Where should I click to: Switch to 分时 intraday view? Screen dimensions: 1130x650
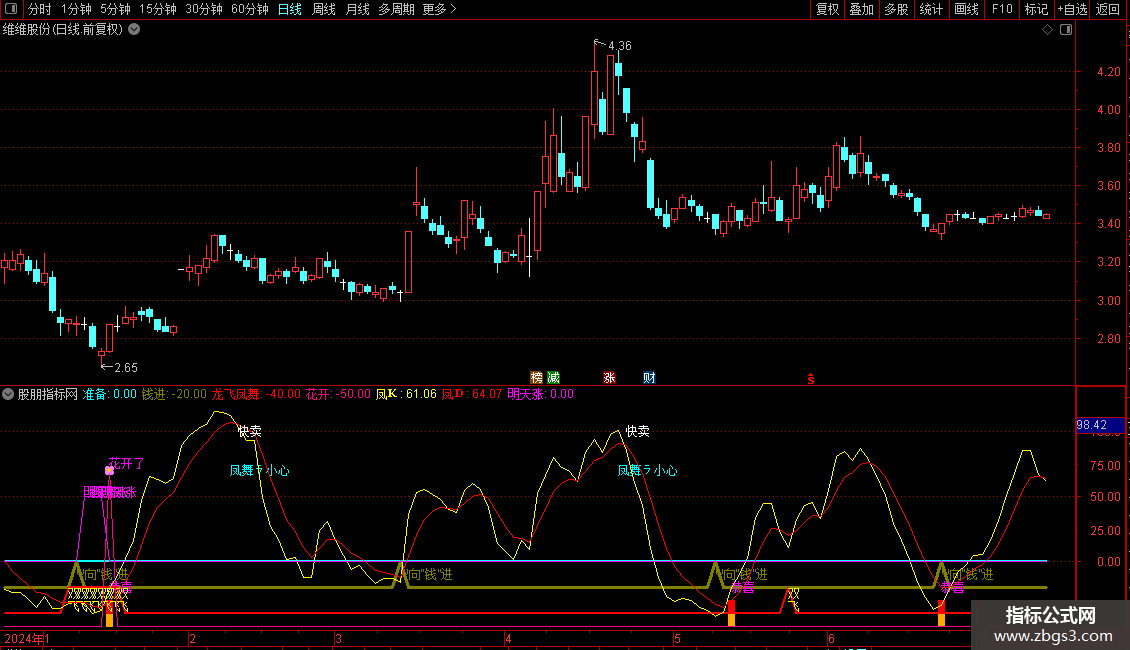pos(40,9)
